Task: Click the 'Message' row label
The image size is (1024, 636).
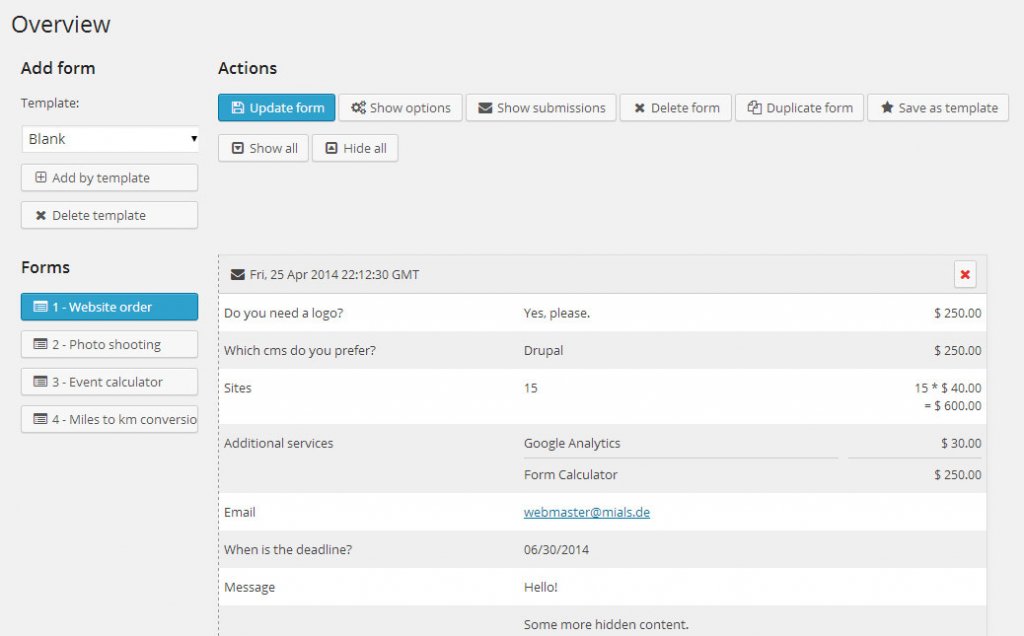Action: click(x=249, y=587)
